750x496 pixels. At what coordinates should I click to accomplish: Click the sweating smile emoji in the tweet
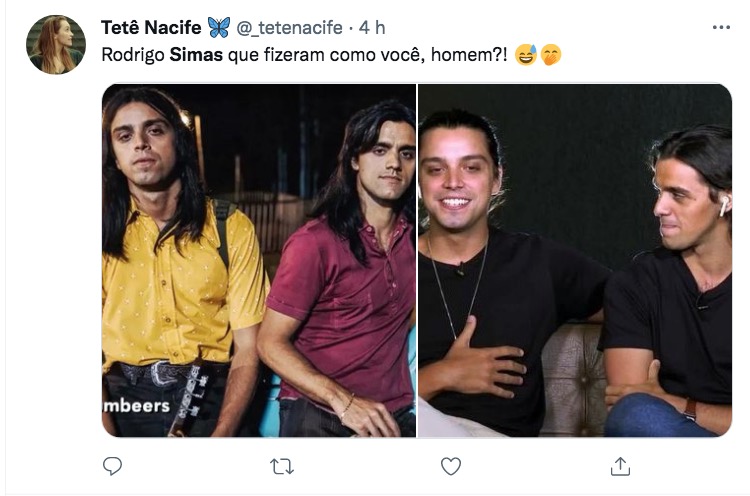tap(526, 55)
